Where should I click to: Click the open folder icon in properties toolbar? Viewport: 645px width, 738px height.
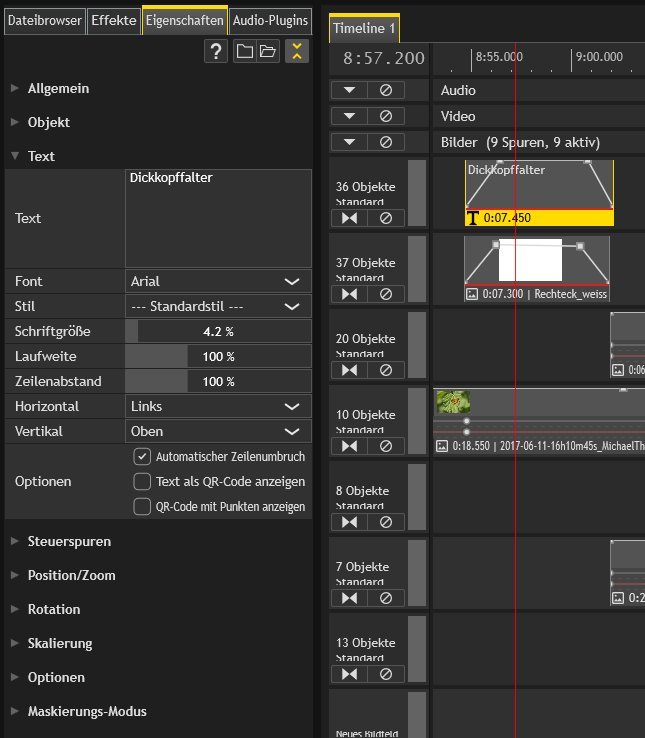click(x=268, y=52)
